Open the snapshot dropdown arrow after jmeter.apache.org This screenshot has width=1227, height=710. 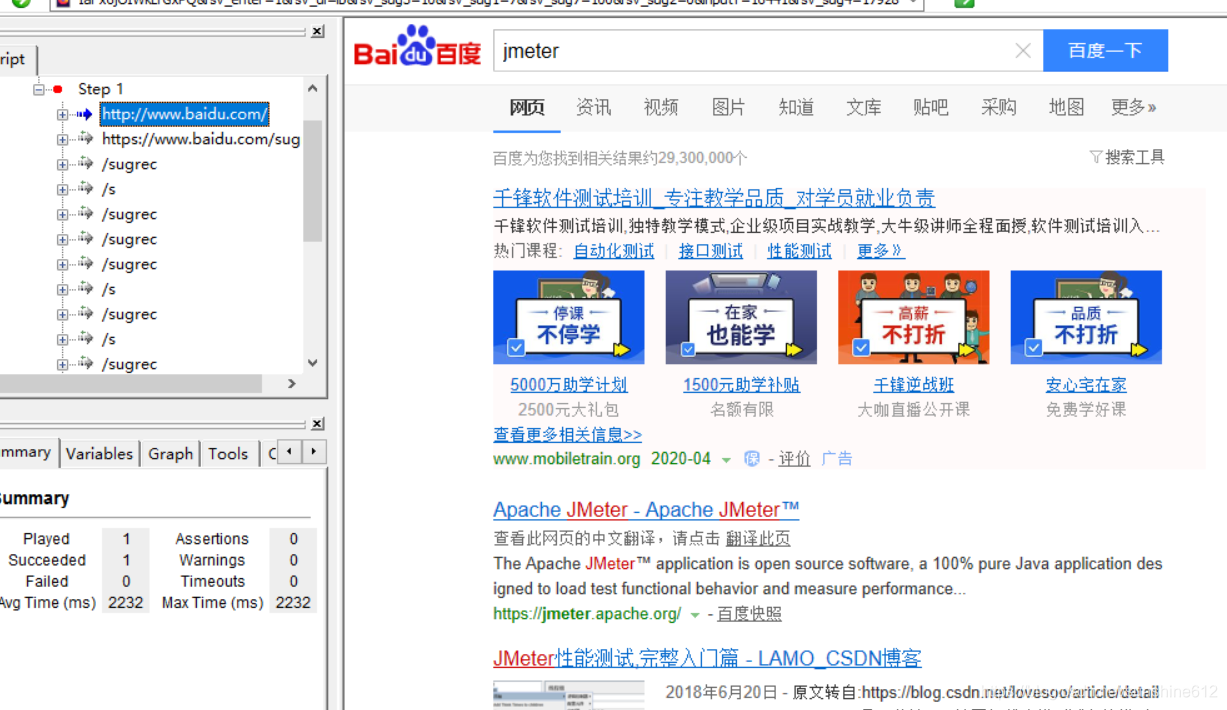point(694,614)
